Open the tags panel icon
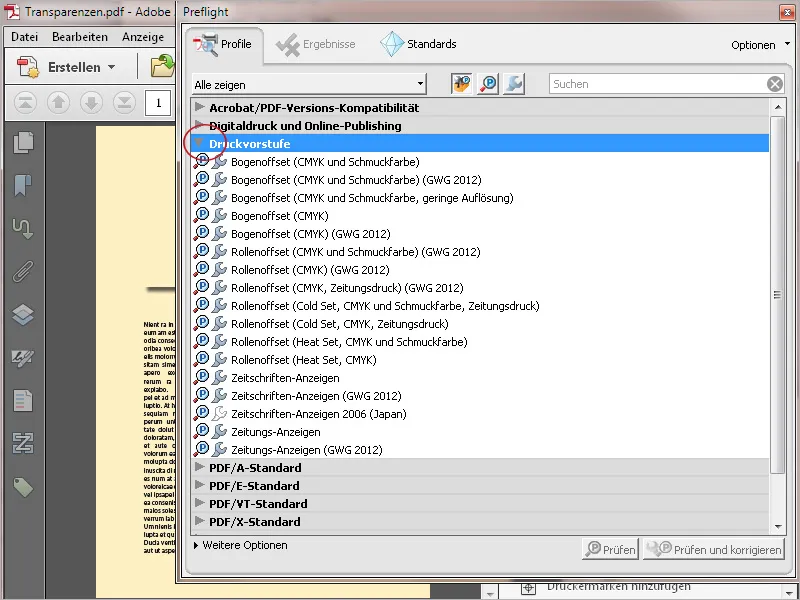The image size is (800, 600). (x=23, y=487)
